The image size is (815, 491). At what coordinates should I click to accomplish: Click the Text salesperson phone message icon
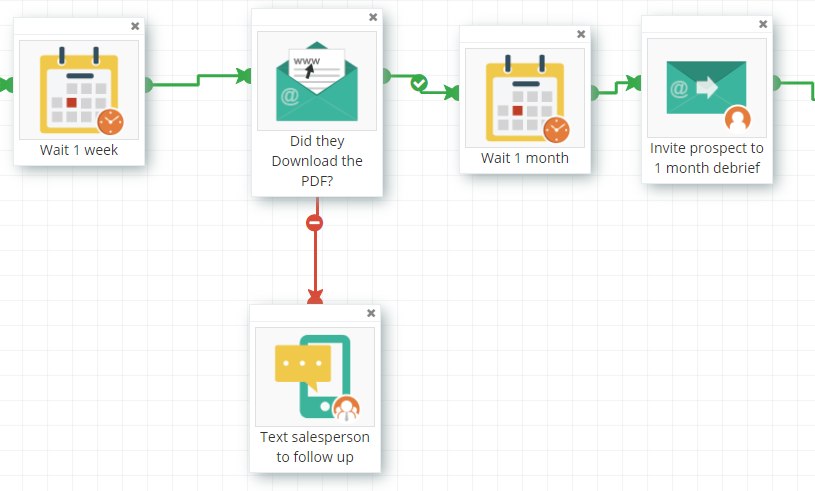pyautogui.click(x=314, y=376)
